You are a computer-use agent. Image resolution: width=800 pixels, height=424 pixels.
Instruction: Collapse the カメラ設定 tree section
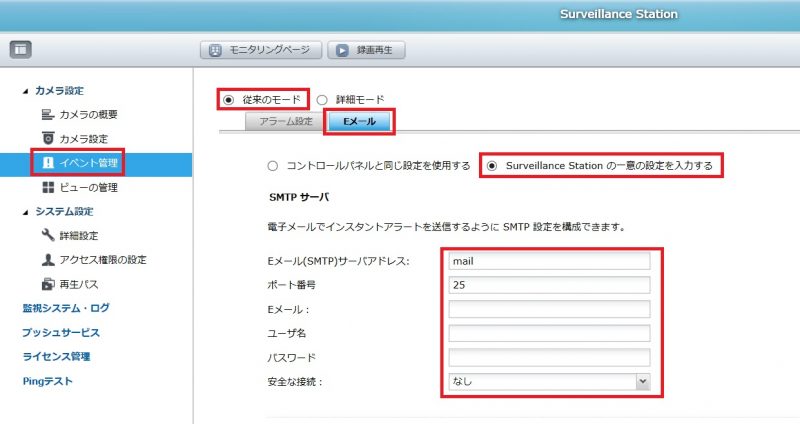point(26,91)
